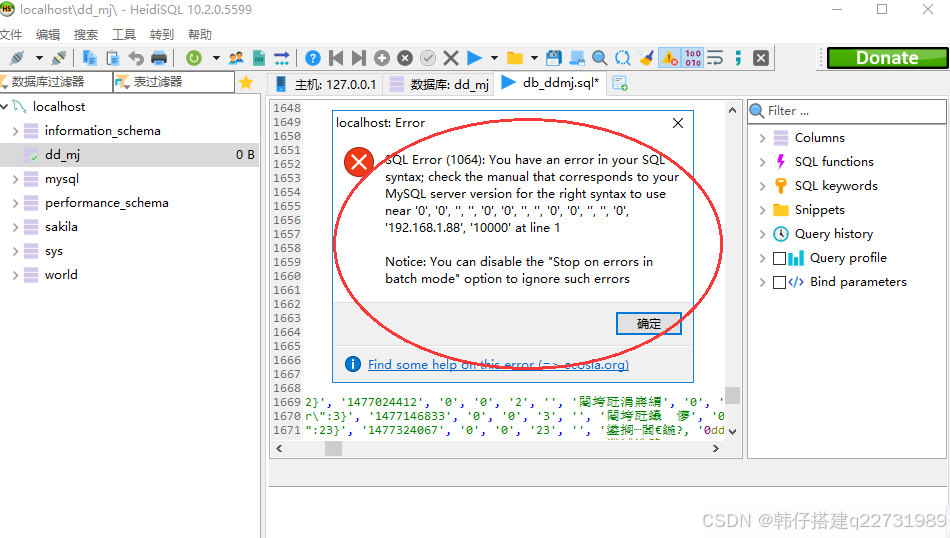Close the localhost: Error dialog
Viewport: 950px width, 538px height.
coord(678,123)
